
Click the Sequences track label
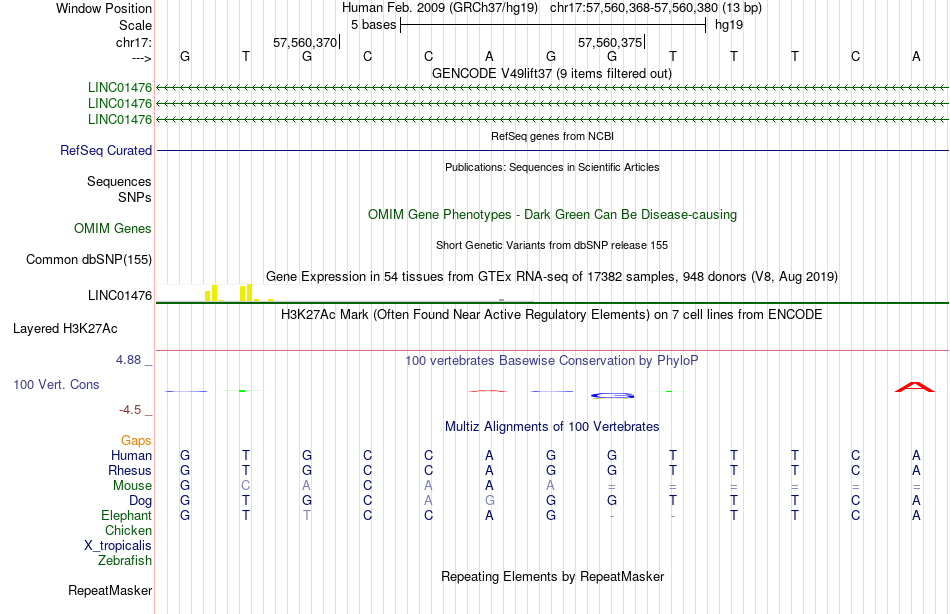119,182
